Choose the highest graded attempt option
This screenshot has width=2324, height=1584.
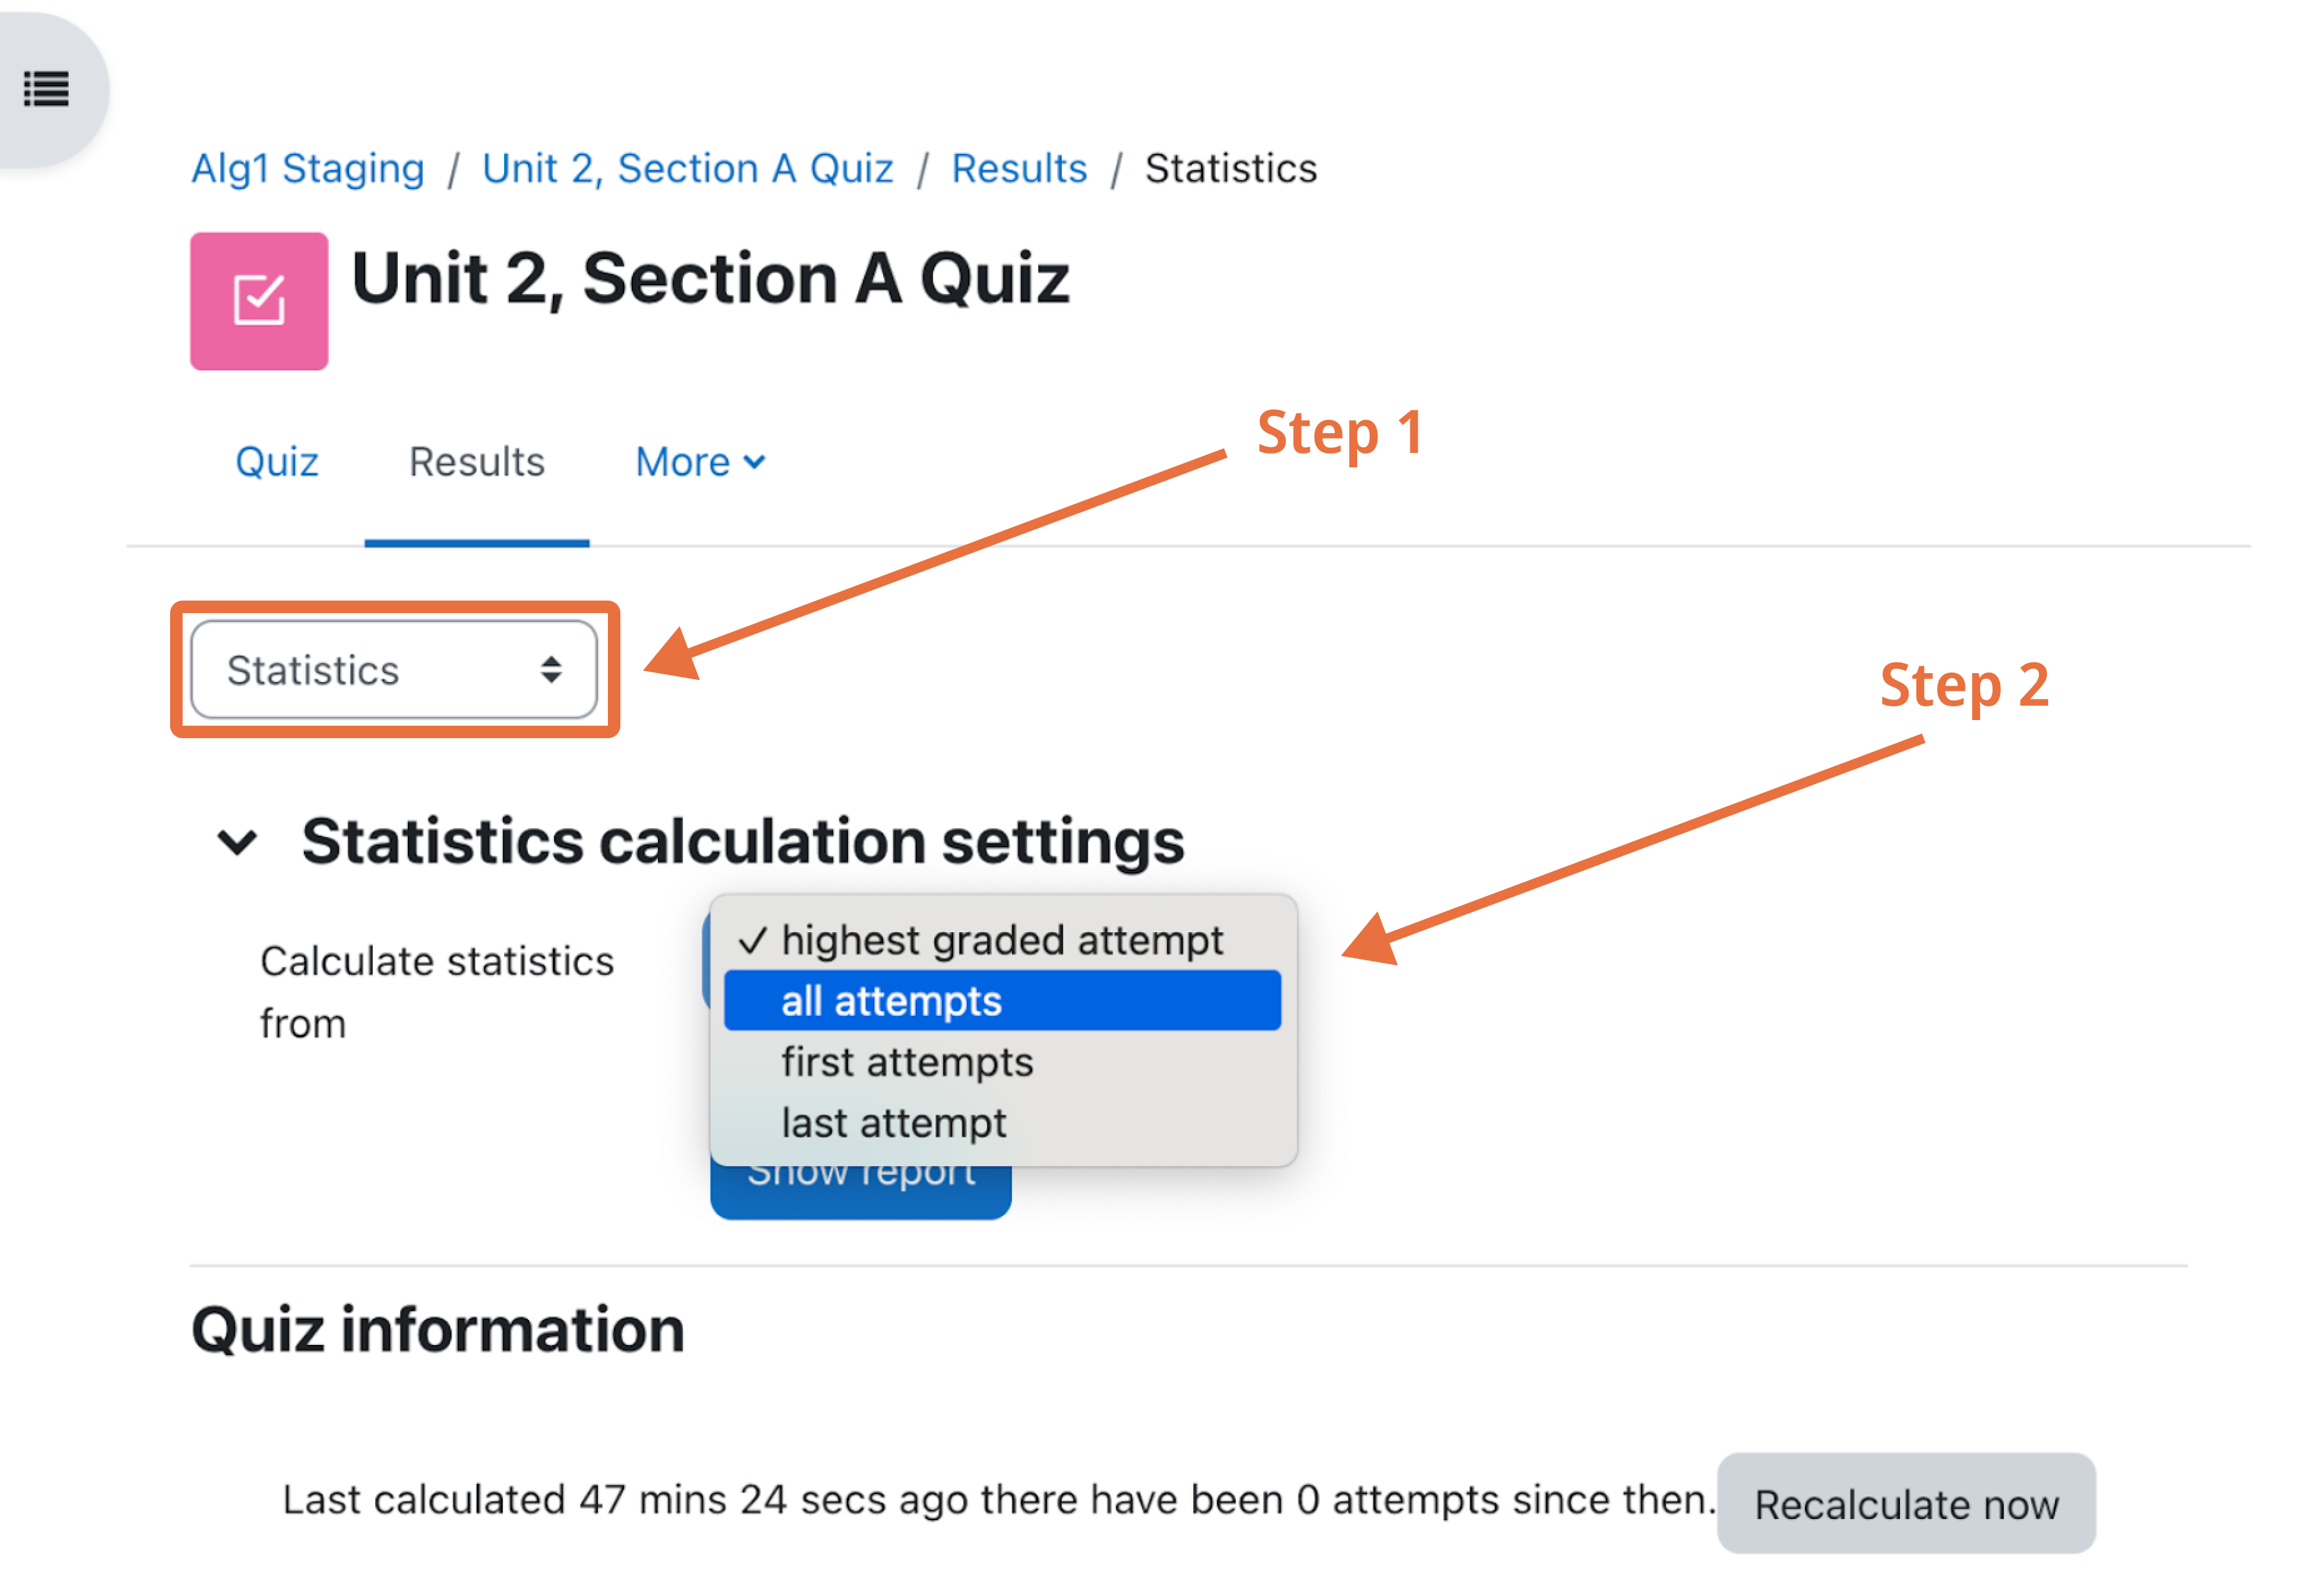(x=1001, y=940)
